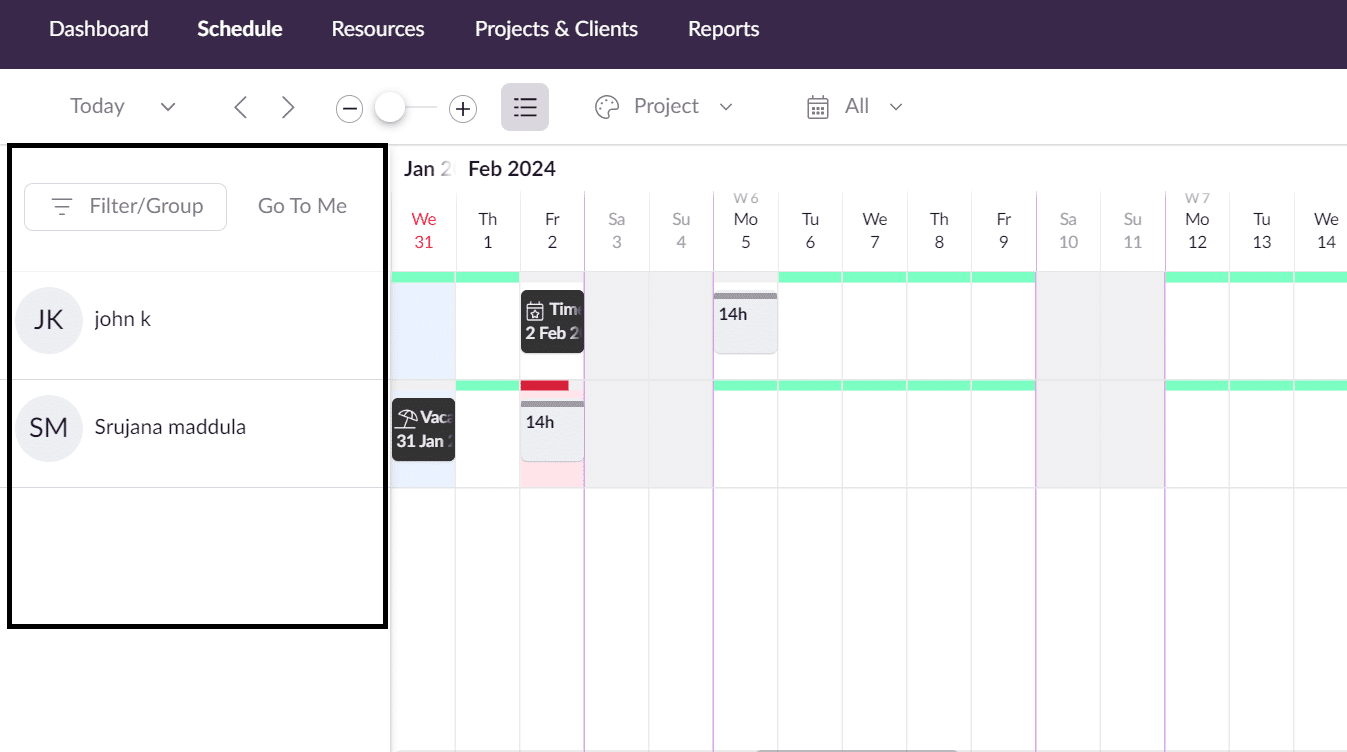This screenshot has width=1347, height=752.
Task: Open the Reports tab
Action: tap(723, 29)
